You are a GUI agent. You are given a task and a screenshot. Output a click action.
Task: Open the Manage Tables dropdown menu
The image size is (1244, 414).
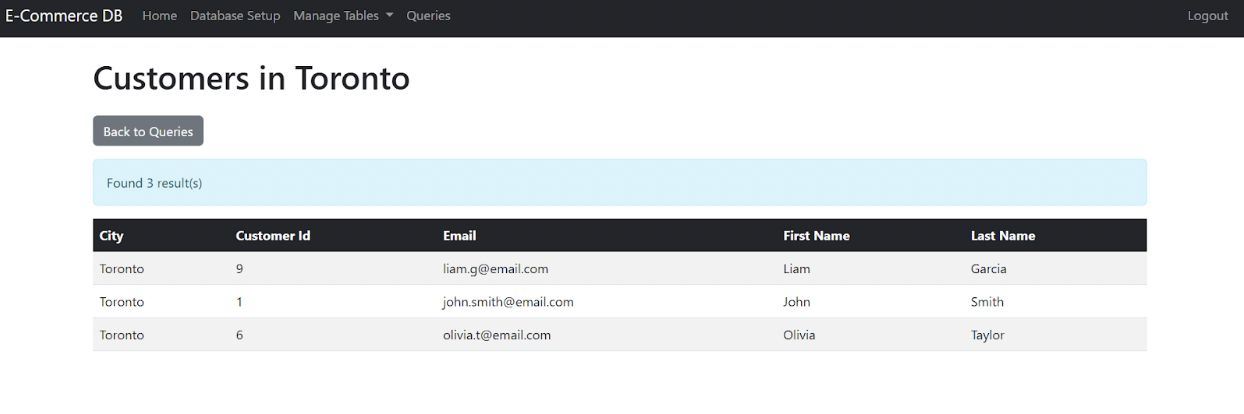343,16
